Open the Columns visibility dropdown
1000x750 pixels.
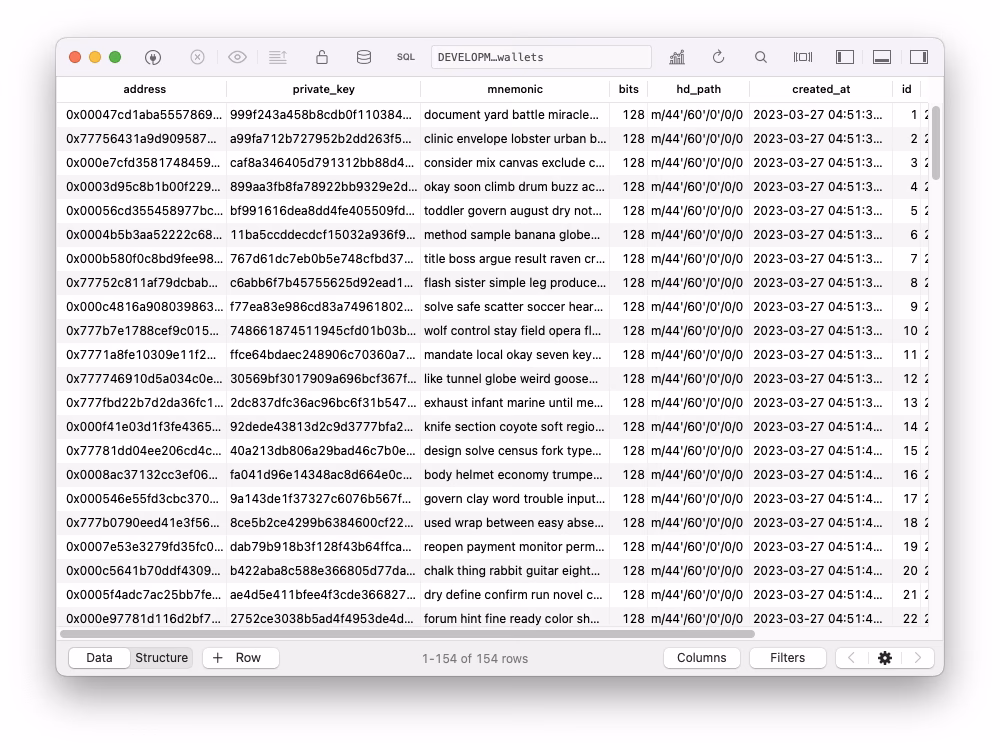point(702,658)
